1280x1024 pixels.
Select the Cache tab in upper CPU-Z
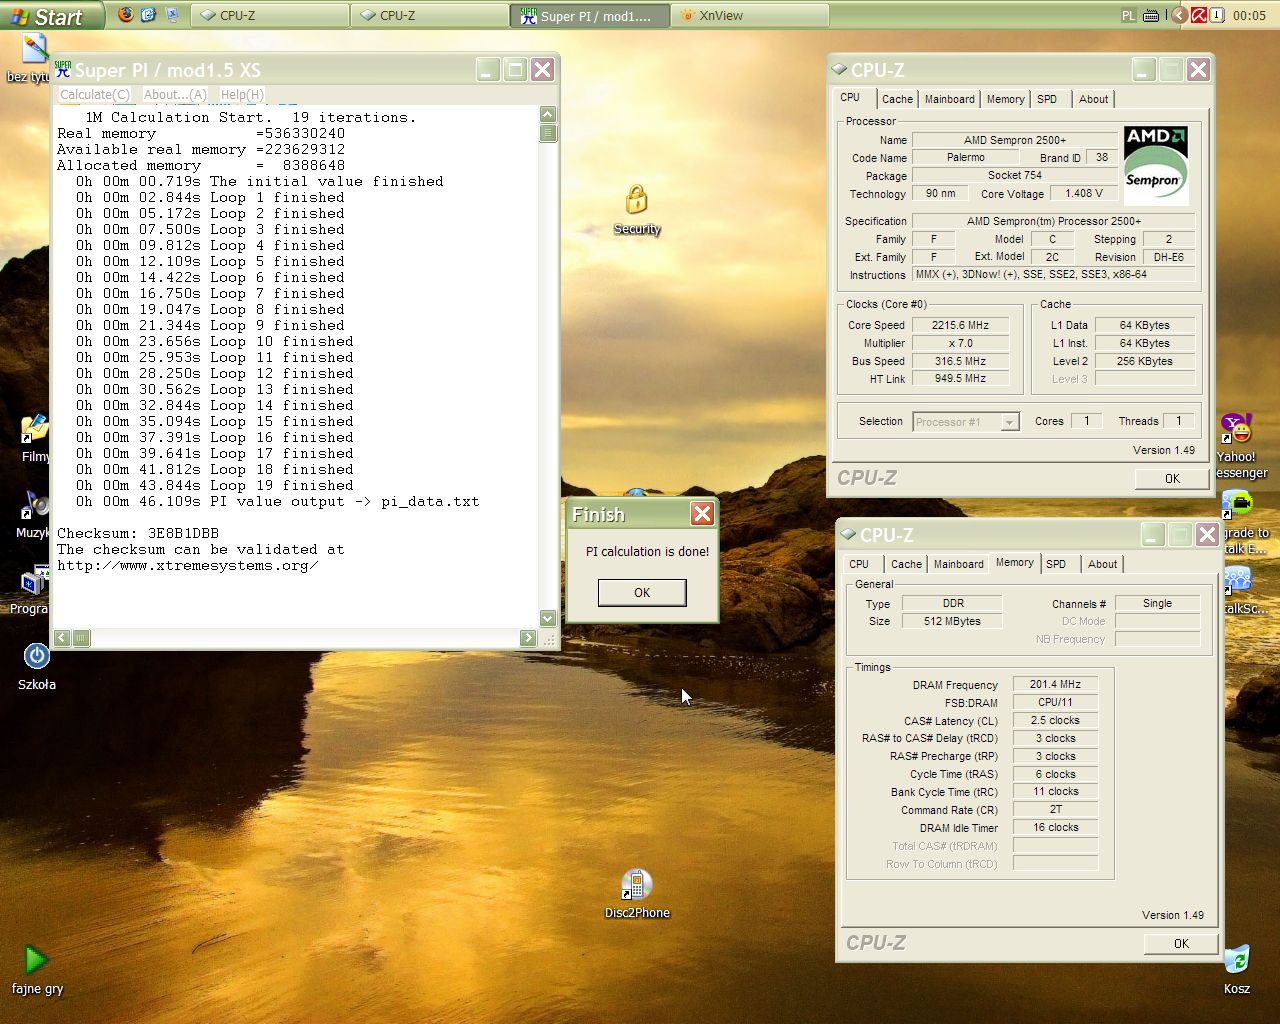897,99
